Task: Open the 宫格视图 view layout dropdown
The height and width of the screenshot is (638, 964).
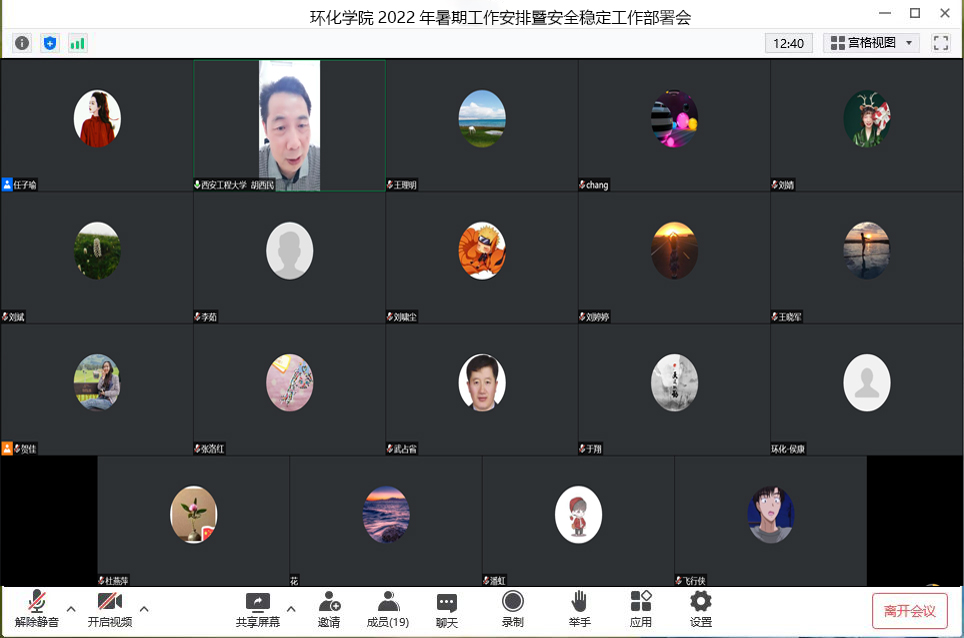Action: (x=871, y=43)
